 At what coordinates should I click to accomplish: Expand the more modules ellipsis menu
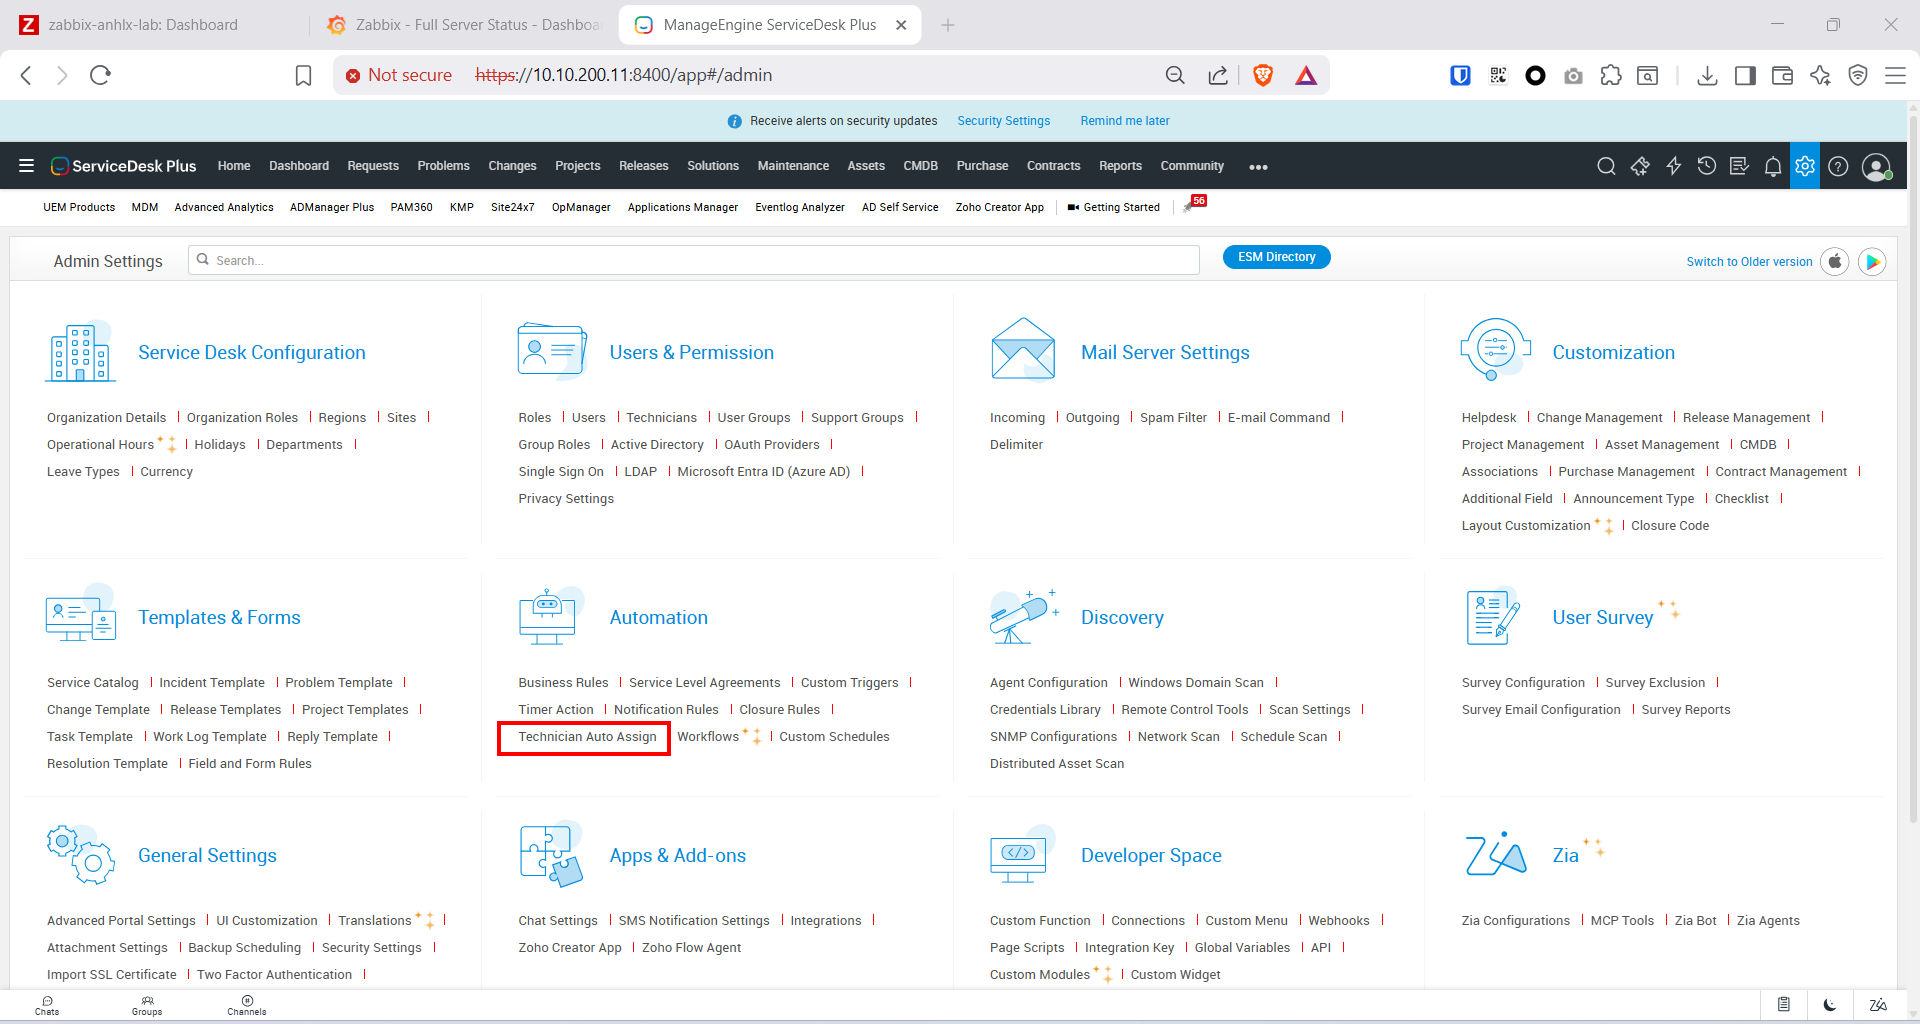(1258, 167)
